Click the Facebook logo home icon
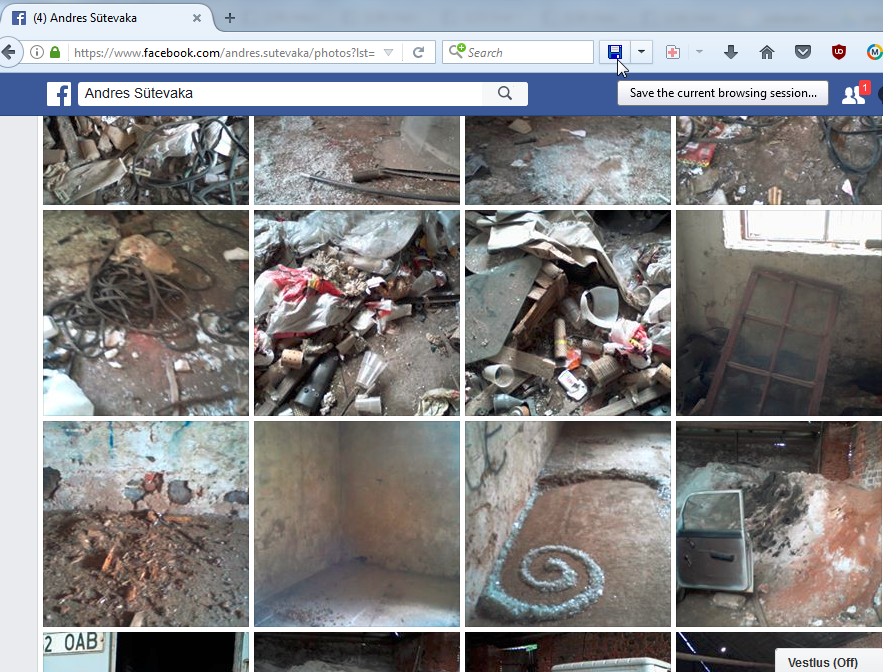The image size is (883, 672). pyautogui.click(x=59, y=94)
